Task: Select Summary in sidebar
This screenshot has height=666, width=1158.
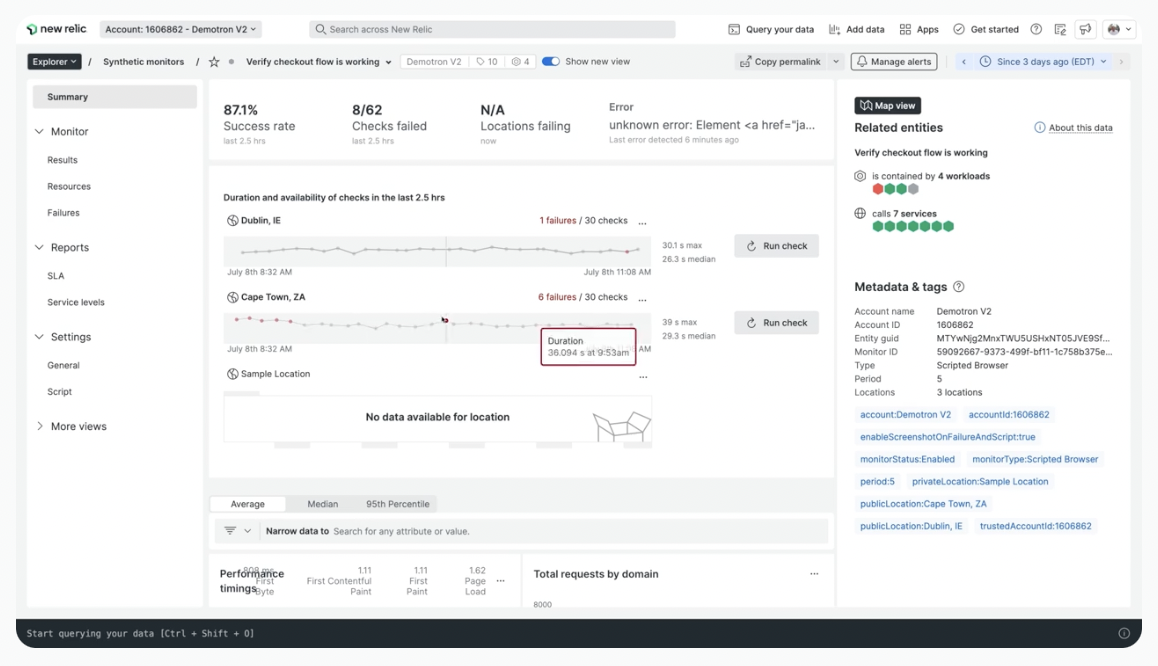Action: [115, 97]
